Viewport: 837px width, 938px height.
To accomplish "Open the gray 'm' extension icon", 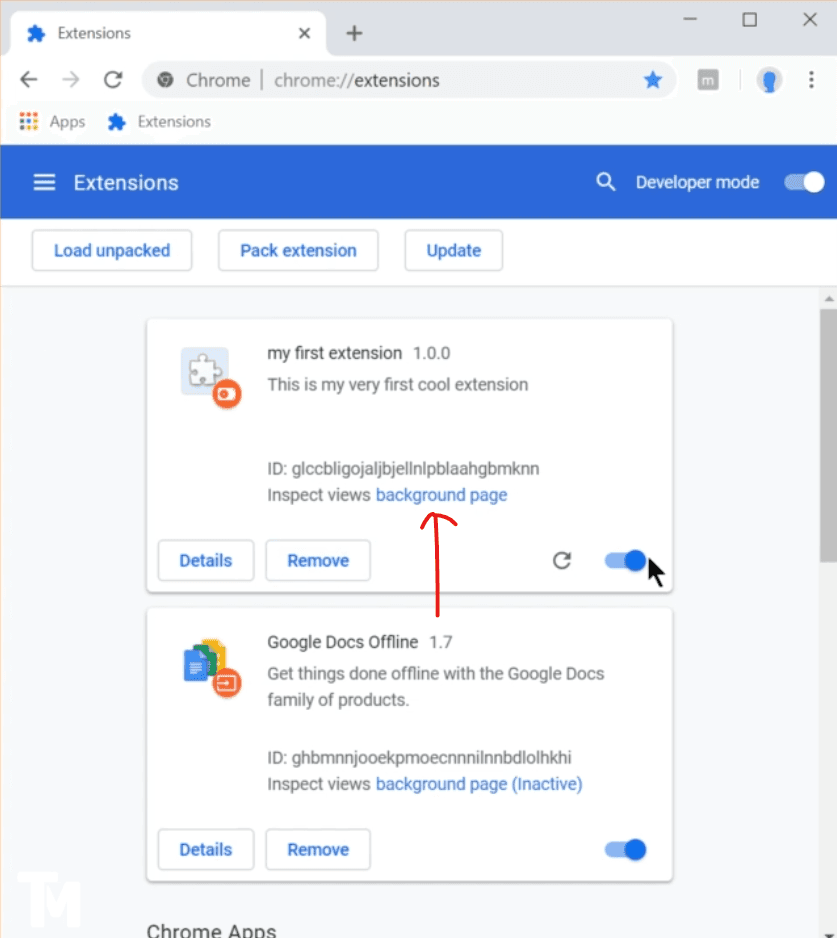I will (708, 80).
